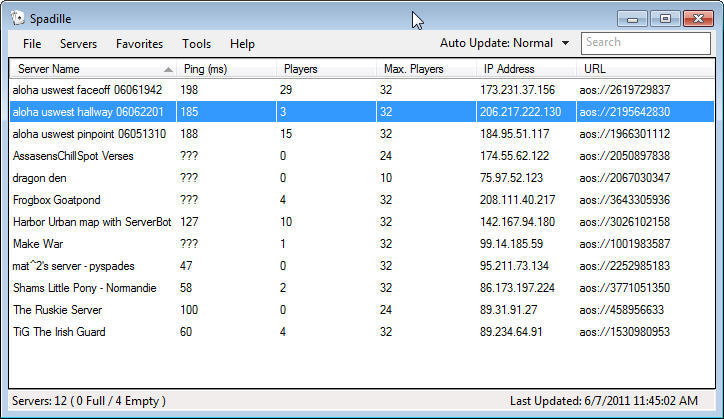Open the File menu
724x419 pixels.
[32, 44]
